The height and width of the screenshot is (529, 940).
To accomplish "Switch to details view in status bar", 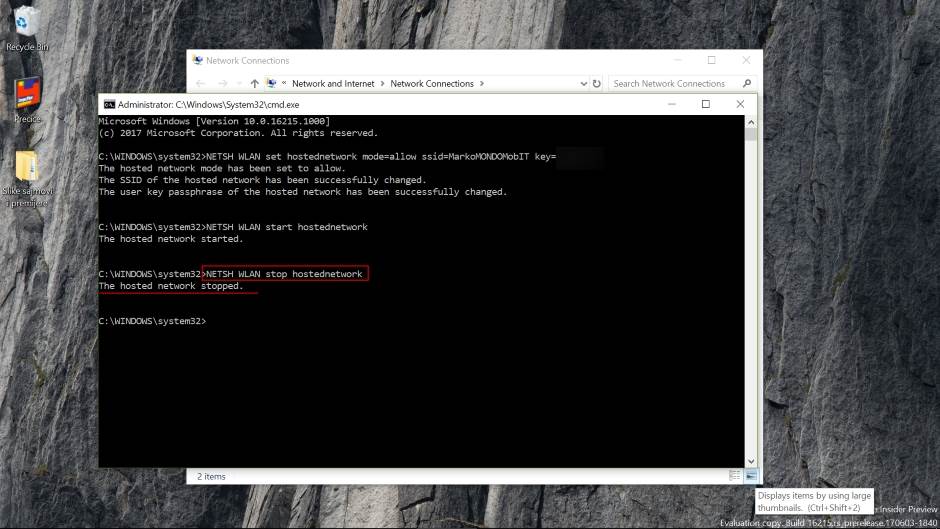I will tap(735, 476).
